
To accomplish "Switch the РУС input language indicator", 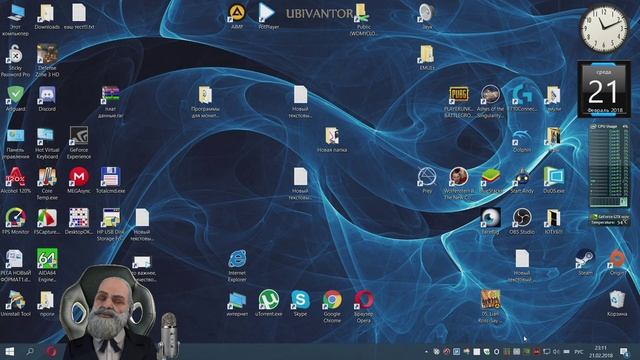I will [578, 351].
